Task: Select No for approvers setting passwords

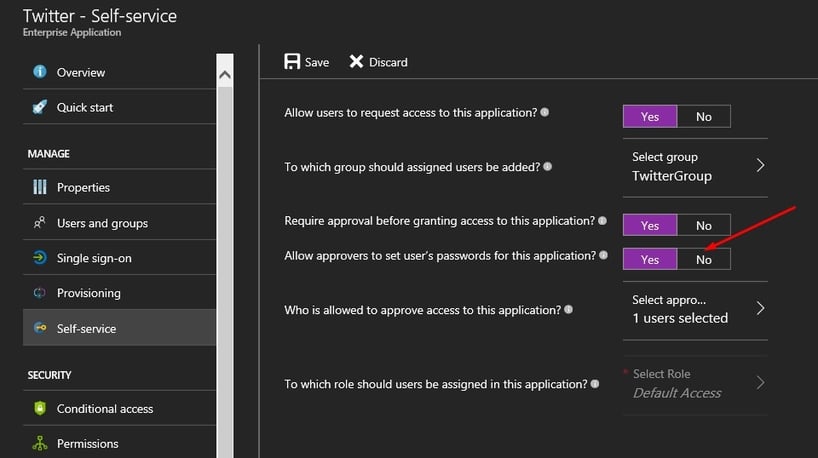Action: pos(703,259)
